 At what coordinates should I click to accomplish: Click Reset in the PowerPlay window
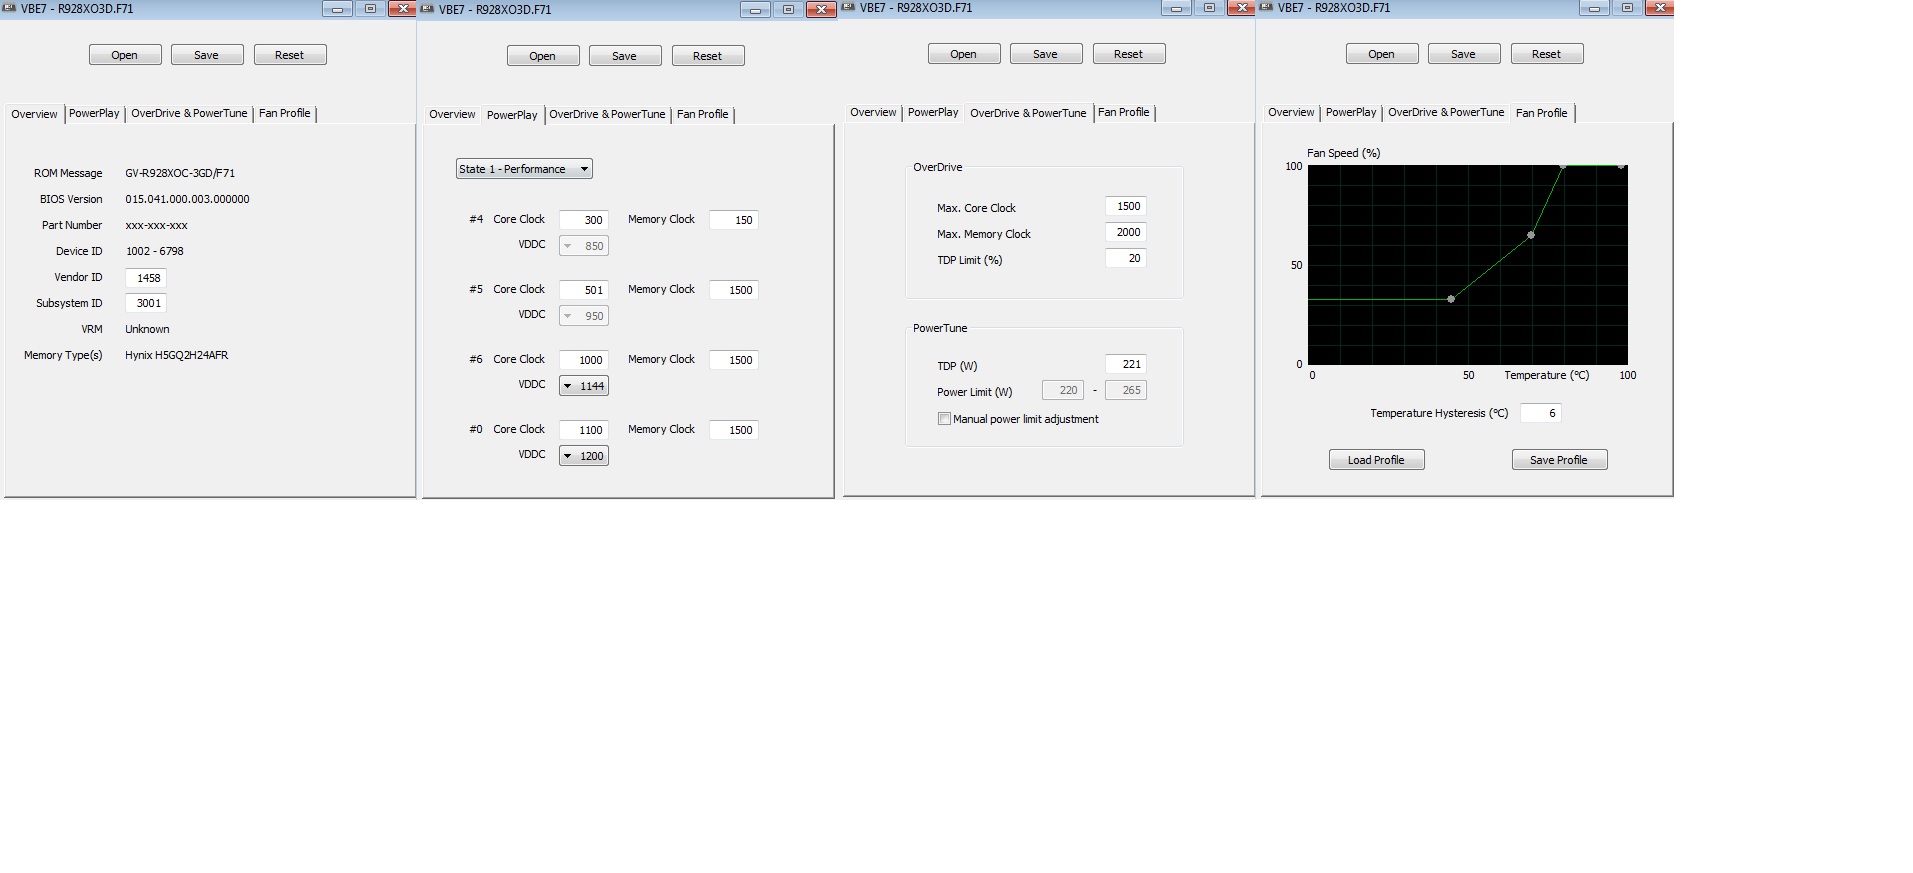[x=708, y=56]
